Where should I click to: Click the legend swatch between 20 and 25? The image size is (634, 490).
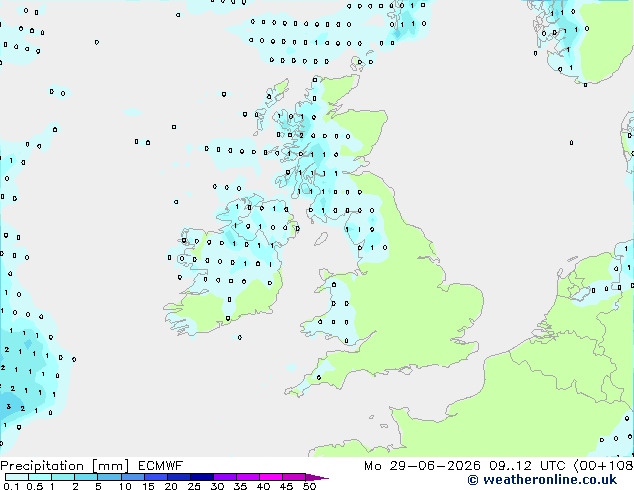click(179, 477)
